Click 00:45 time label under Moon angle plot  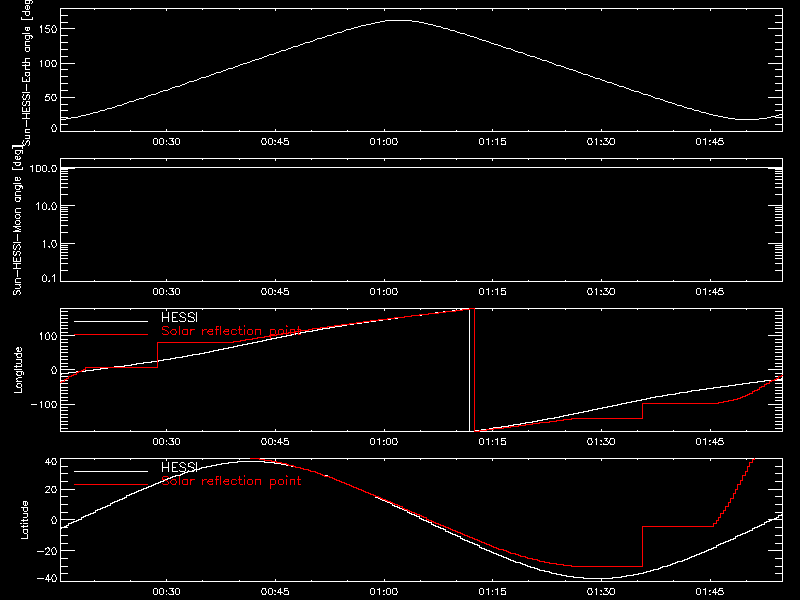click(275, 291)
